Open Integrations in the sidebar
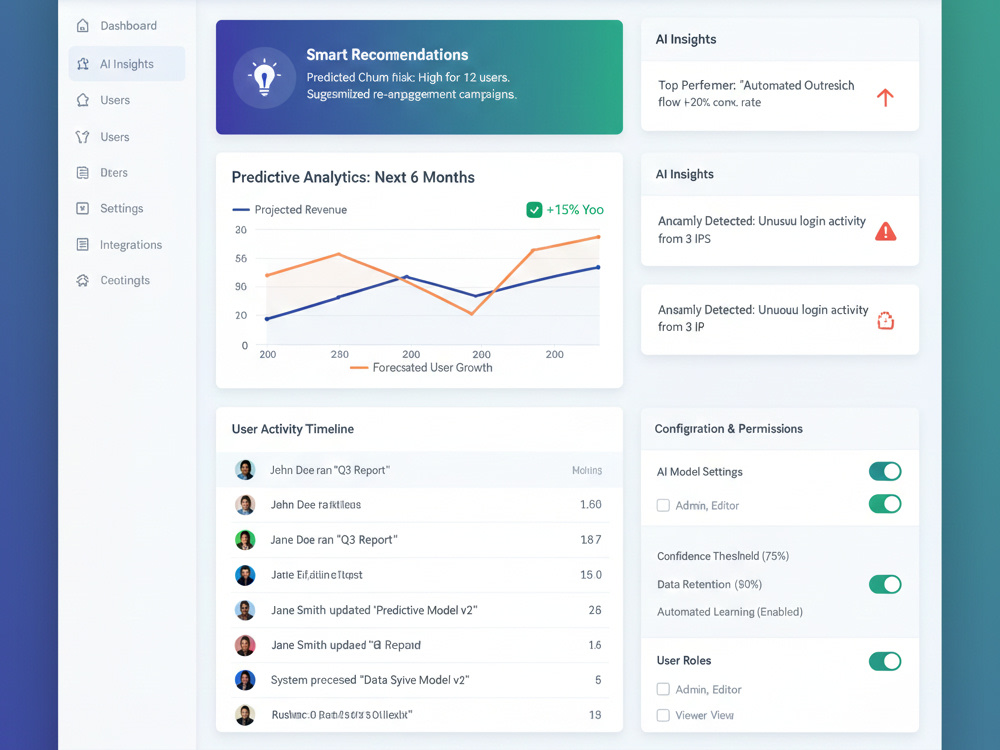 [x=127, y=245]
